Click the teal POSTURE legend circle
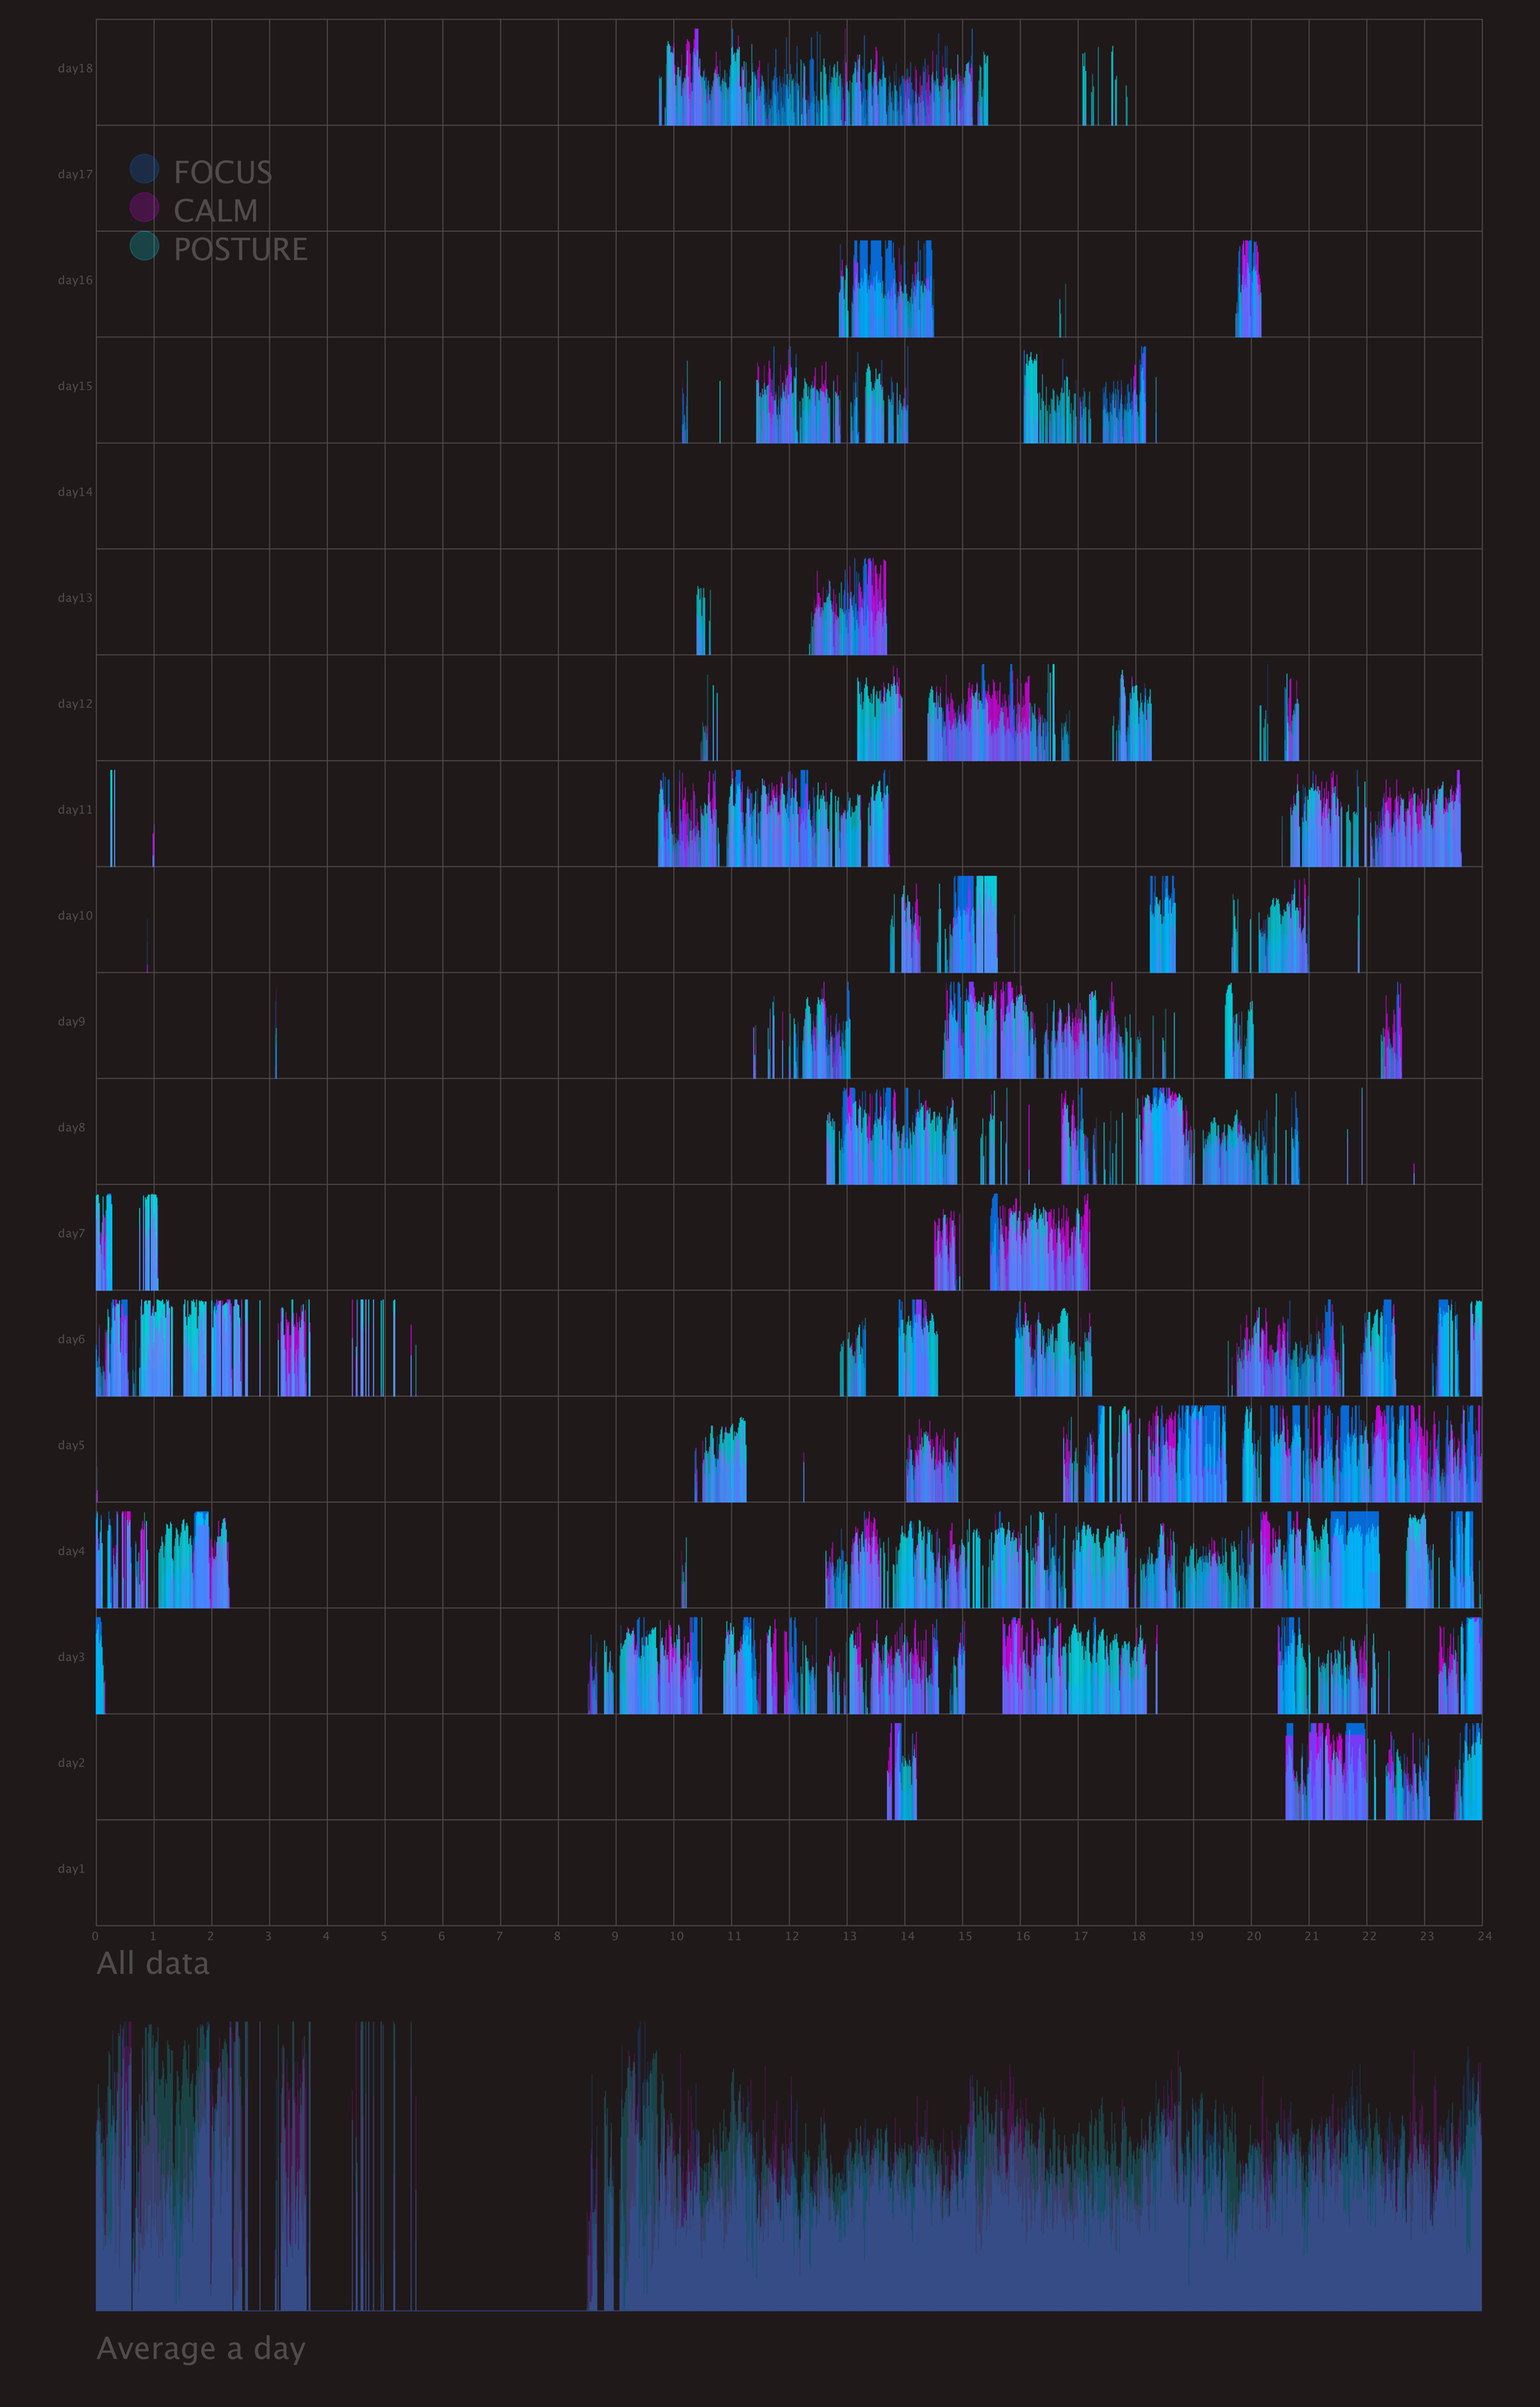The image size is (1540, 2407). pos(144,246)
